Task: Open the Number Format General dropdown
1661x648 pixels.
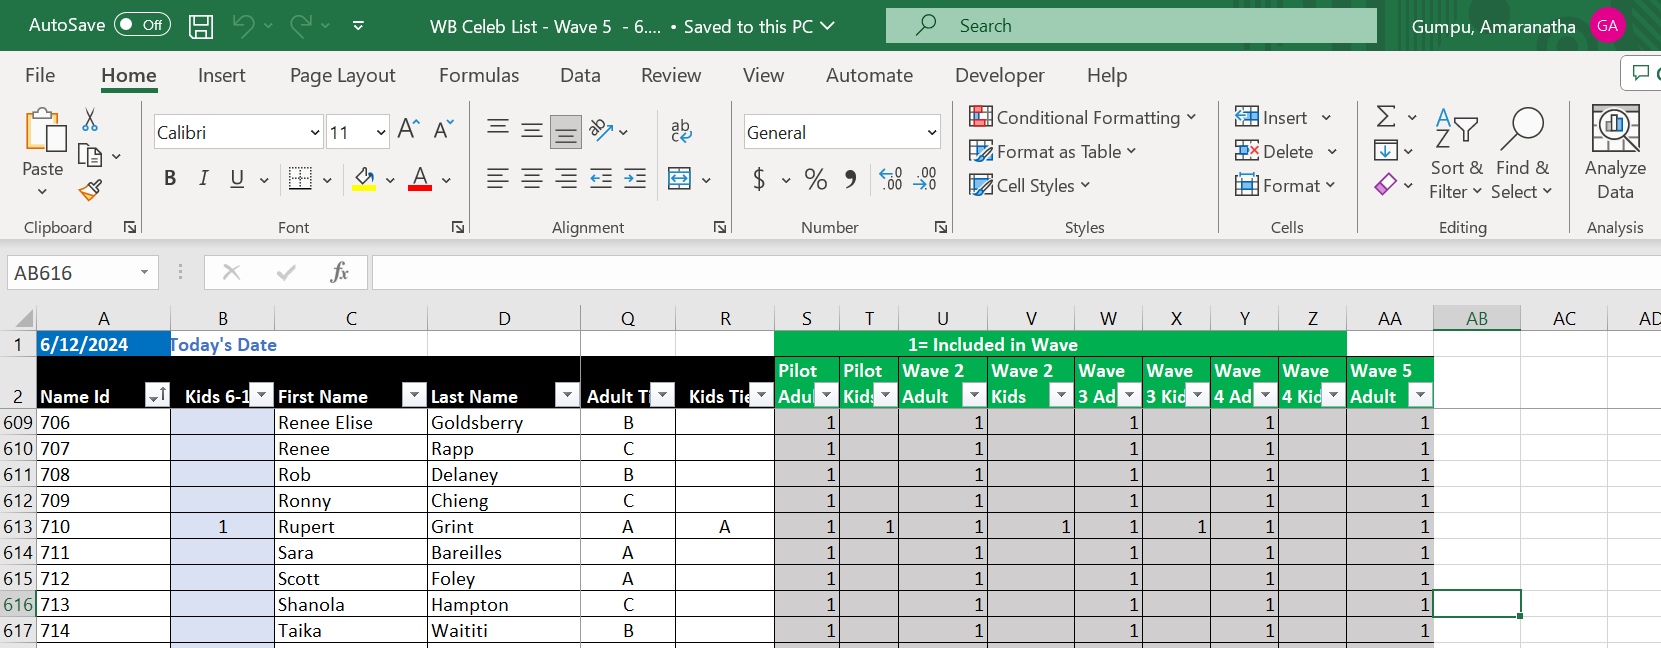Action: point(932,132)
